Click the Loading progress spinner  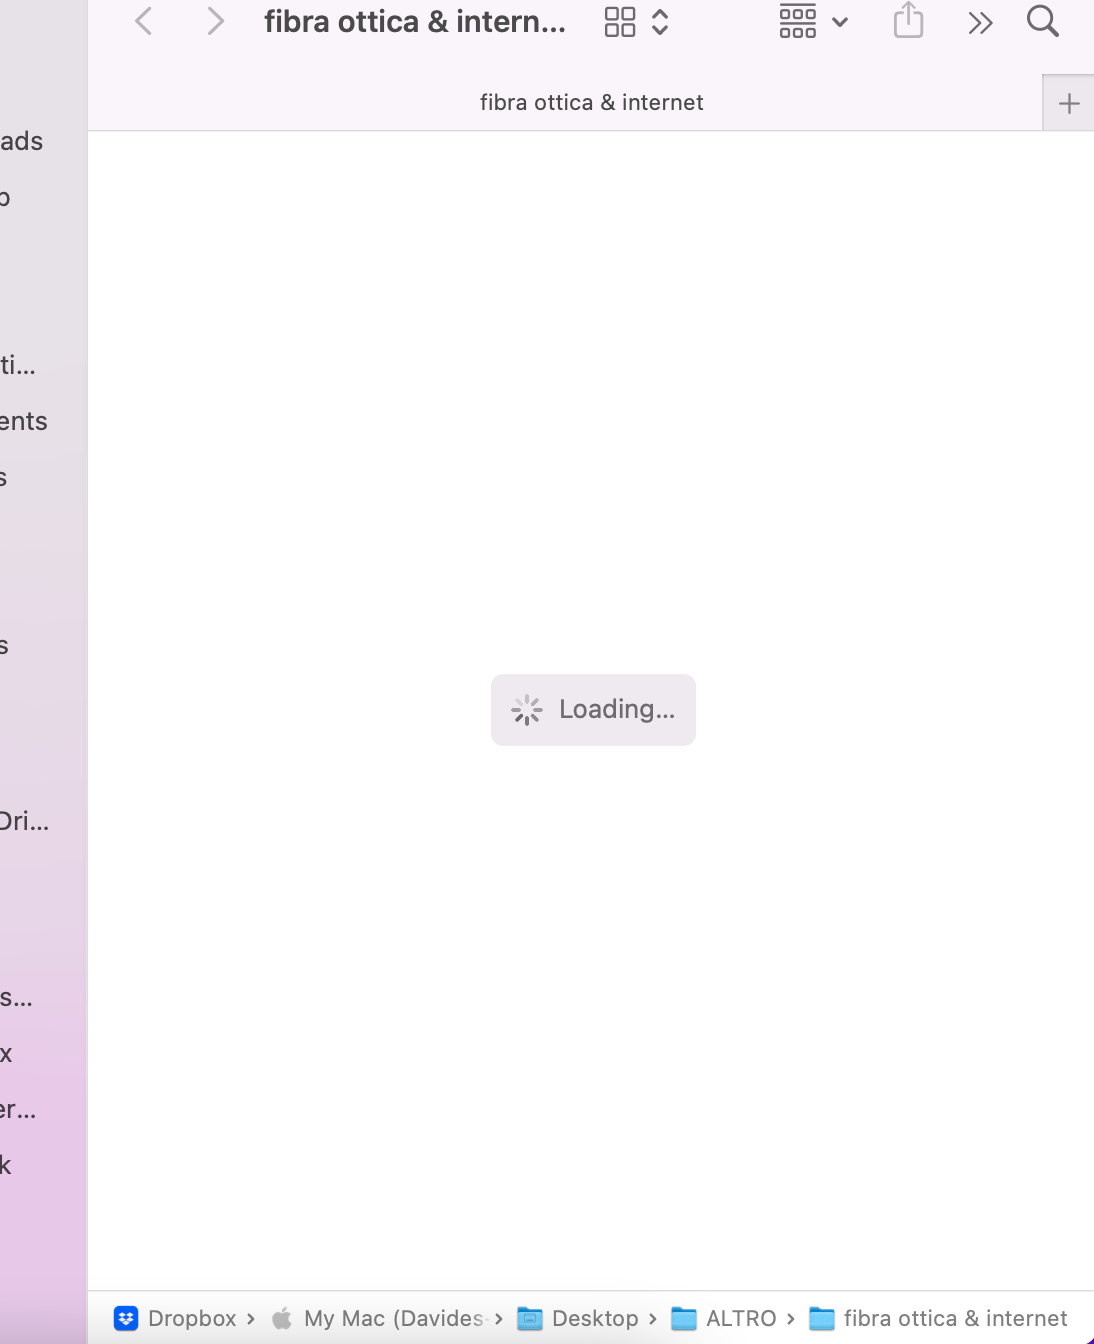click(x=527, y=709)
